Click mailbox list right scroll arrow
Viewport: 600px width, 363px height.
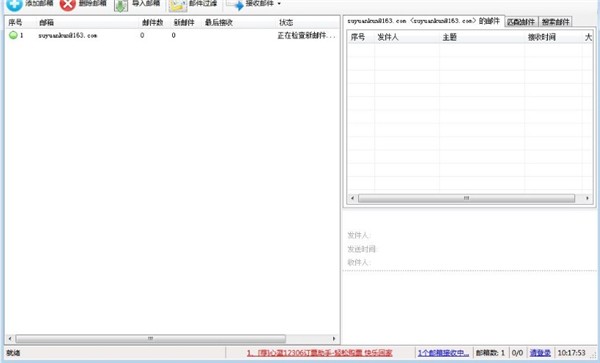334,339
